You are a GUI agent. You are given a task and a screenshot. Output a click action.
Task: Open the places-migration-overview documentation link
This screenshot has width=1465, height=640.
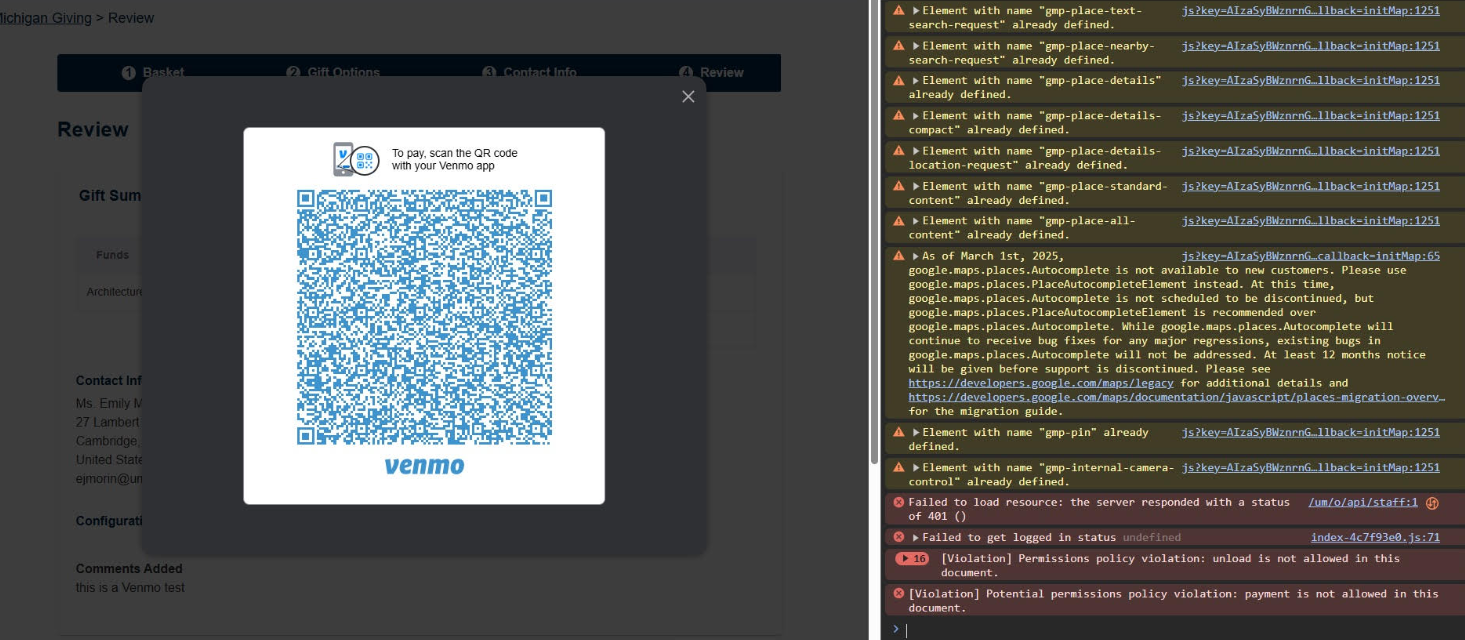(1177, 396)
